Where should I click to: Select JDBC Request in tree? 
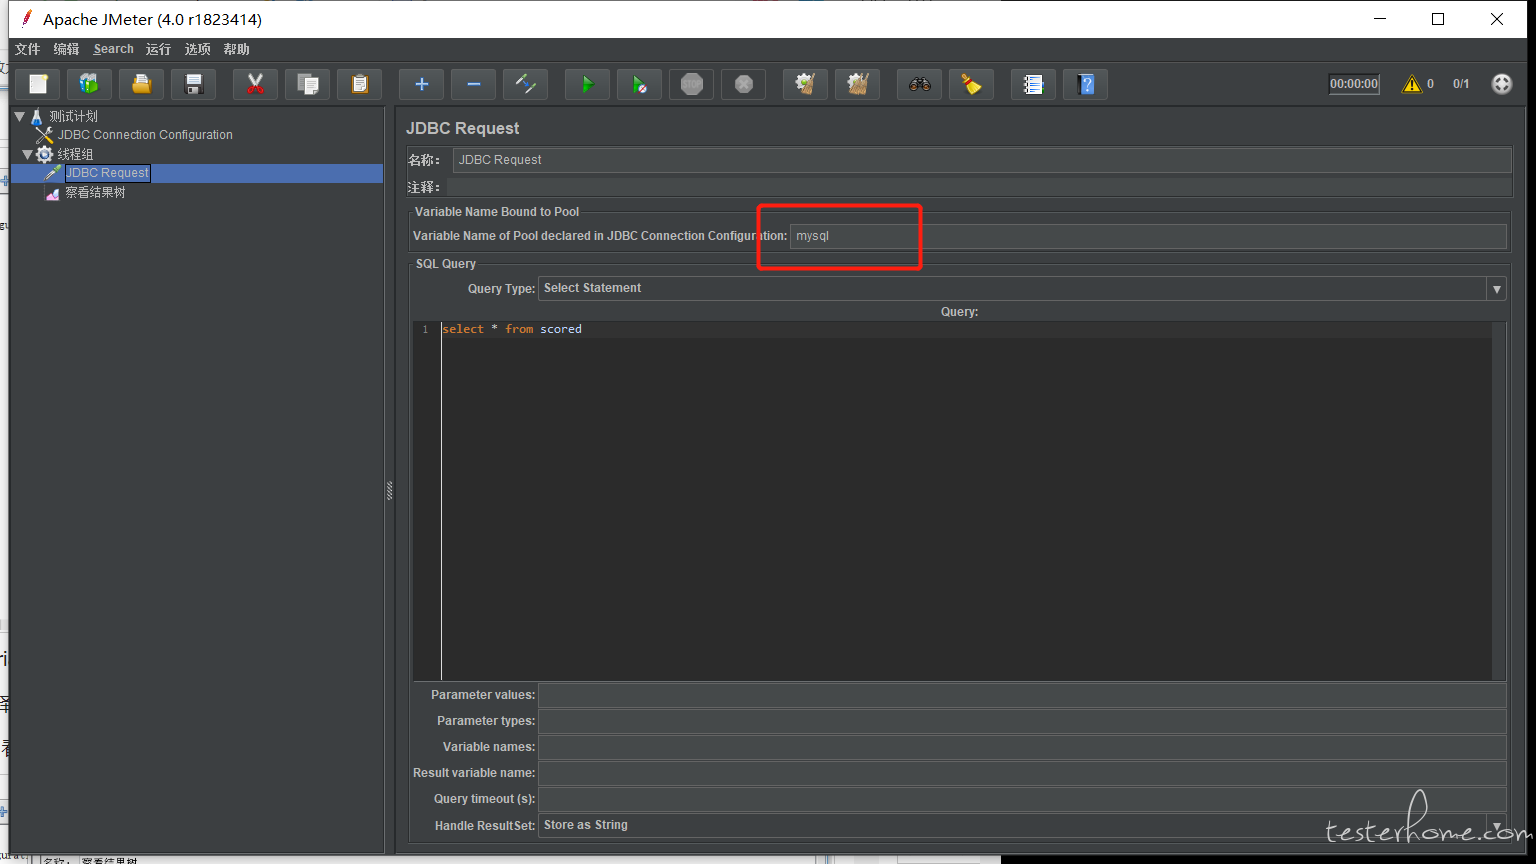107,173
